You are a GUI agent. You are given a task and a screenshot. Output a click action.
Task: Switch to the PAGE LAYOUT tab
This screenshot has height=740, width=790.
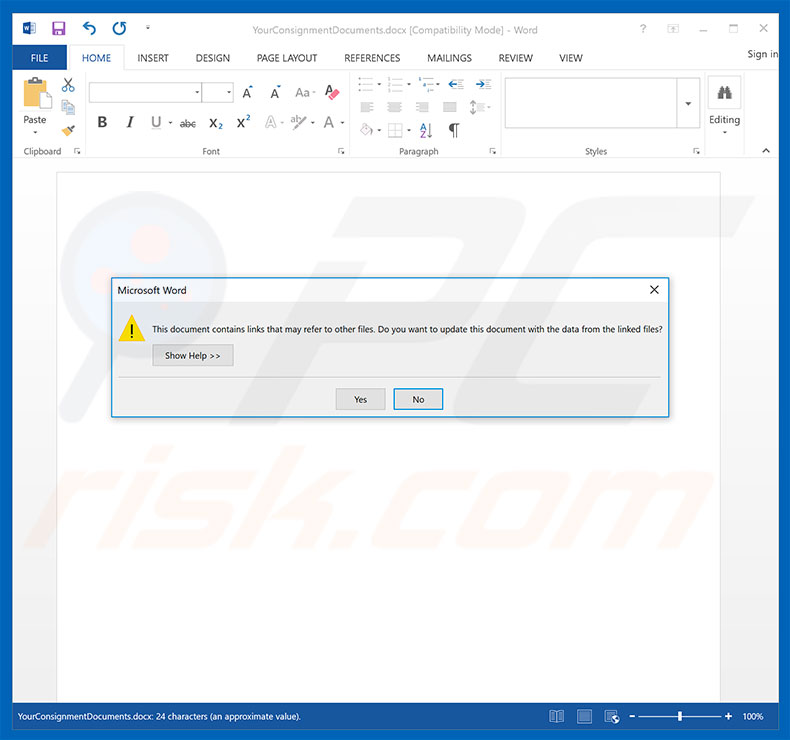point(287,58)
